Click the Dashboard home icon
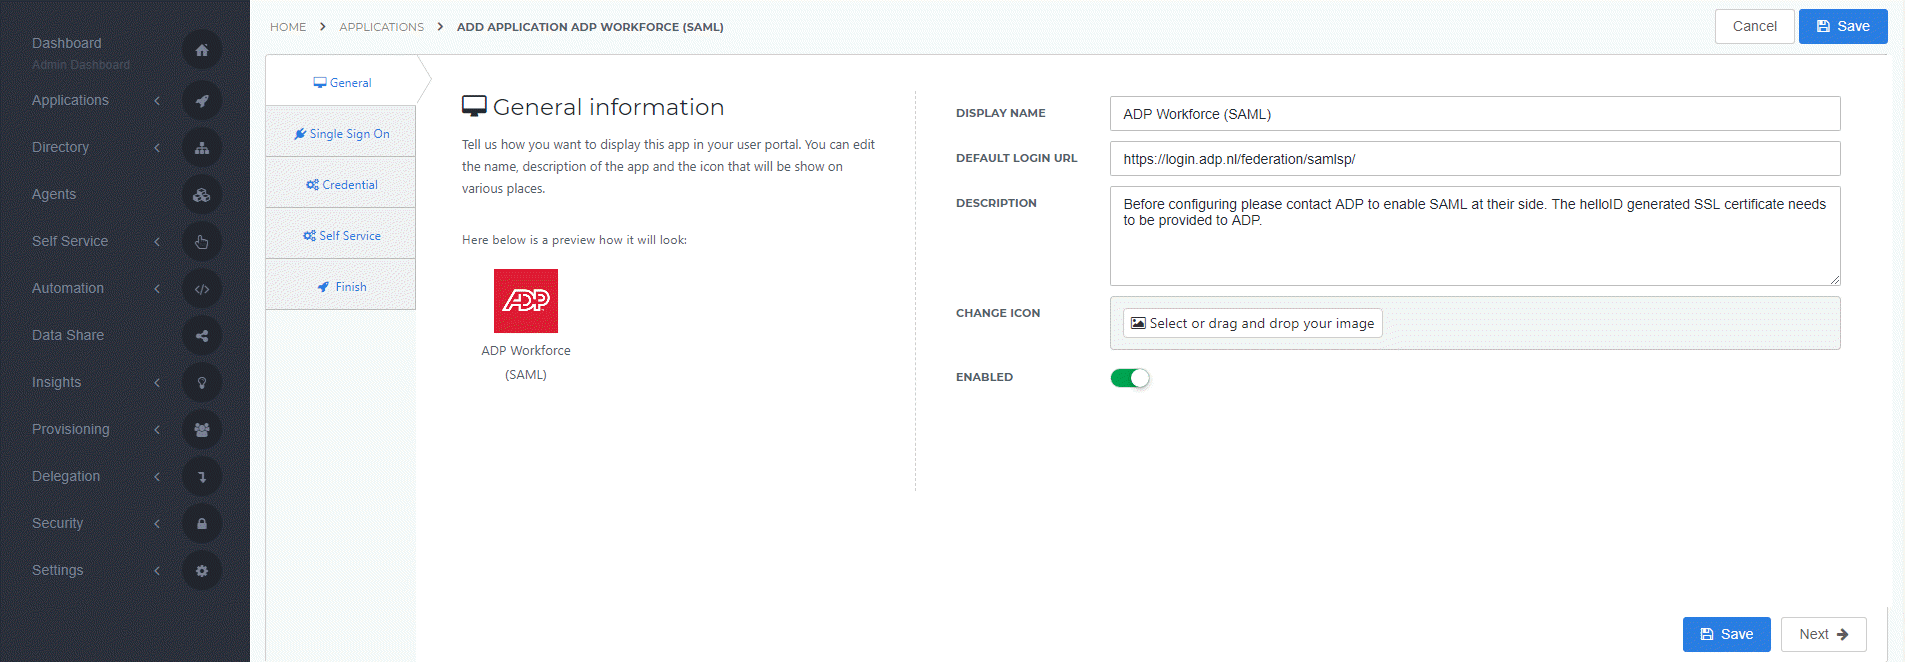Image resolution: width=1905 pixels, height=662 pixels. (202, 50)
